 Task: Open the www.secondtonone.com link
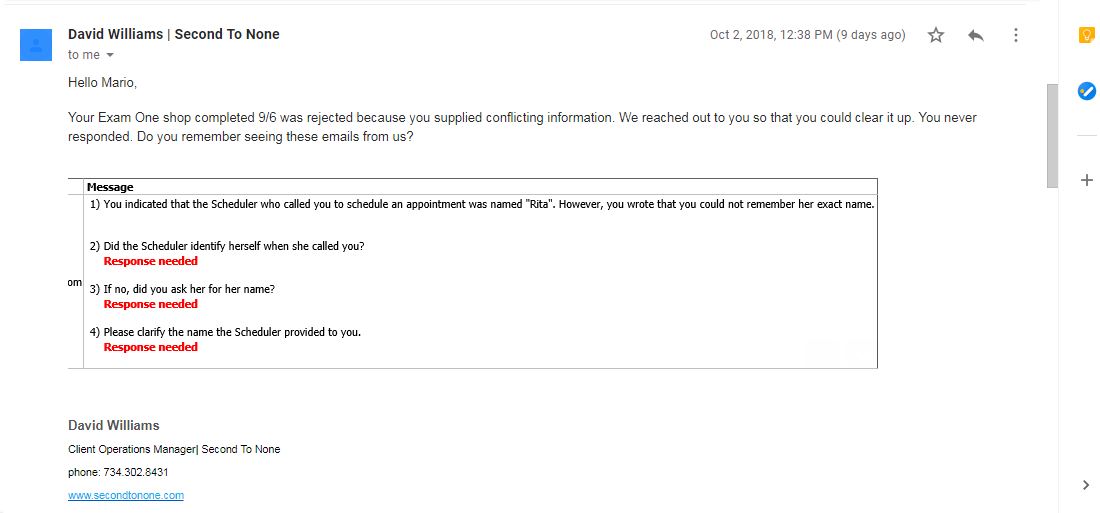[126, 495]
